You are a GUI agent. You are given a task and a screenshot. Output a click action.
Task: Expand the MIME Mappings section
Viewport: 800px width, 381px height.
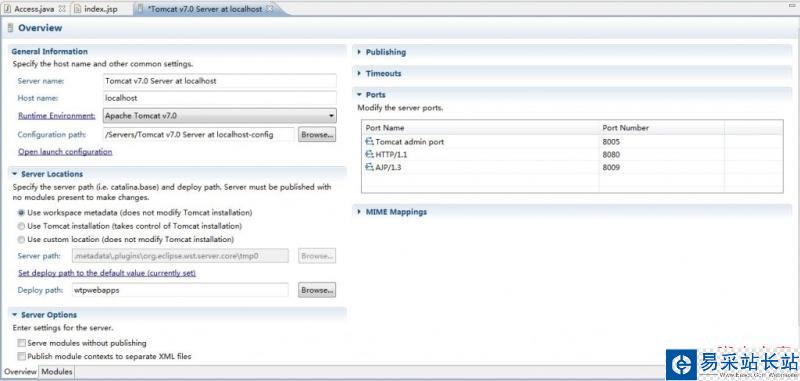[359, 212]
